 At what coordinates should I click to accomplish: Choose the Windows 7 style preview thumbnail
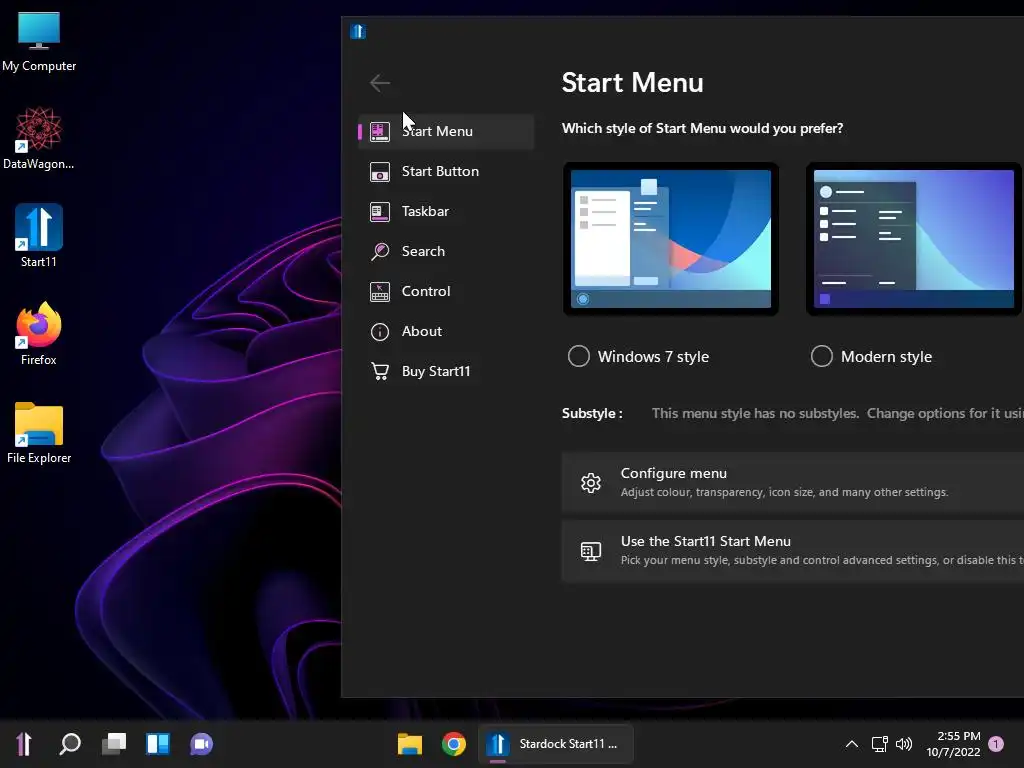(x=671, y=239)
